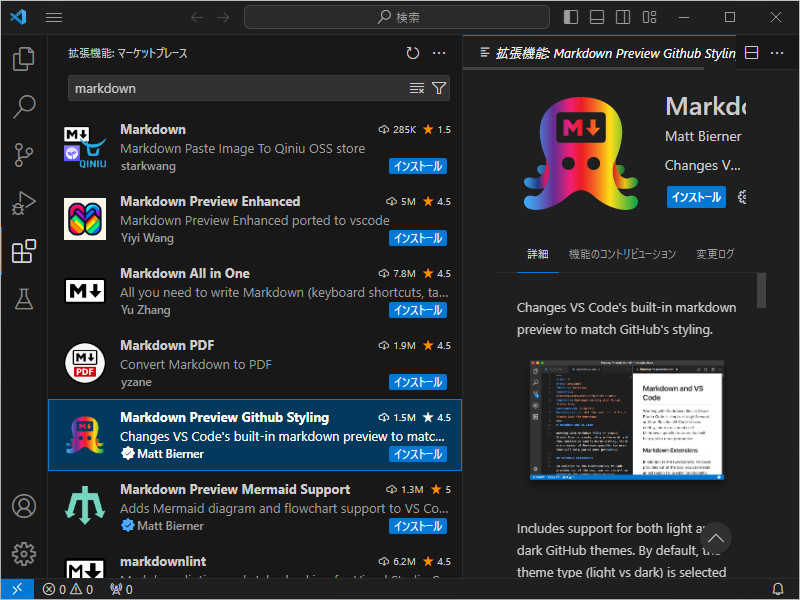Switch to the 変更ログ tab
Image resolution: width=800 pixels, height=600 pixels.
pos(714,254)
